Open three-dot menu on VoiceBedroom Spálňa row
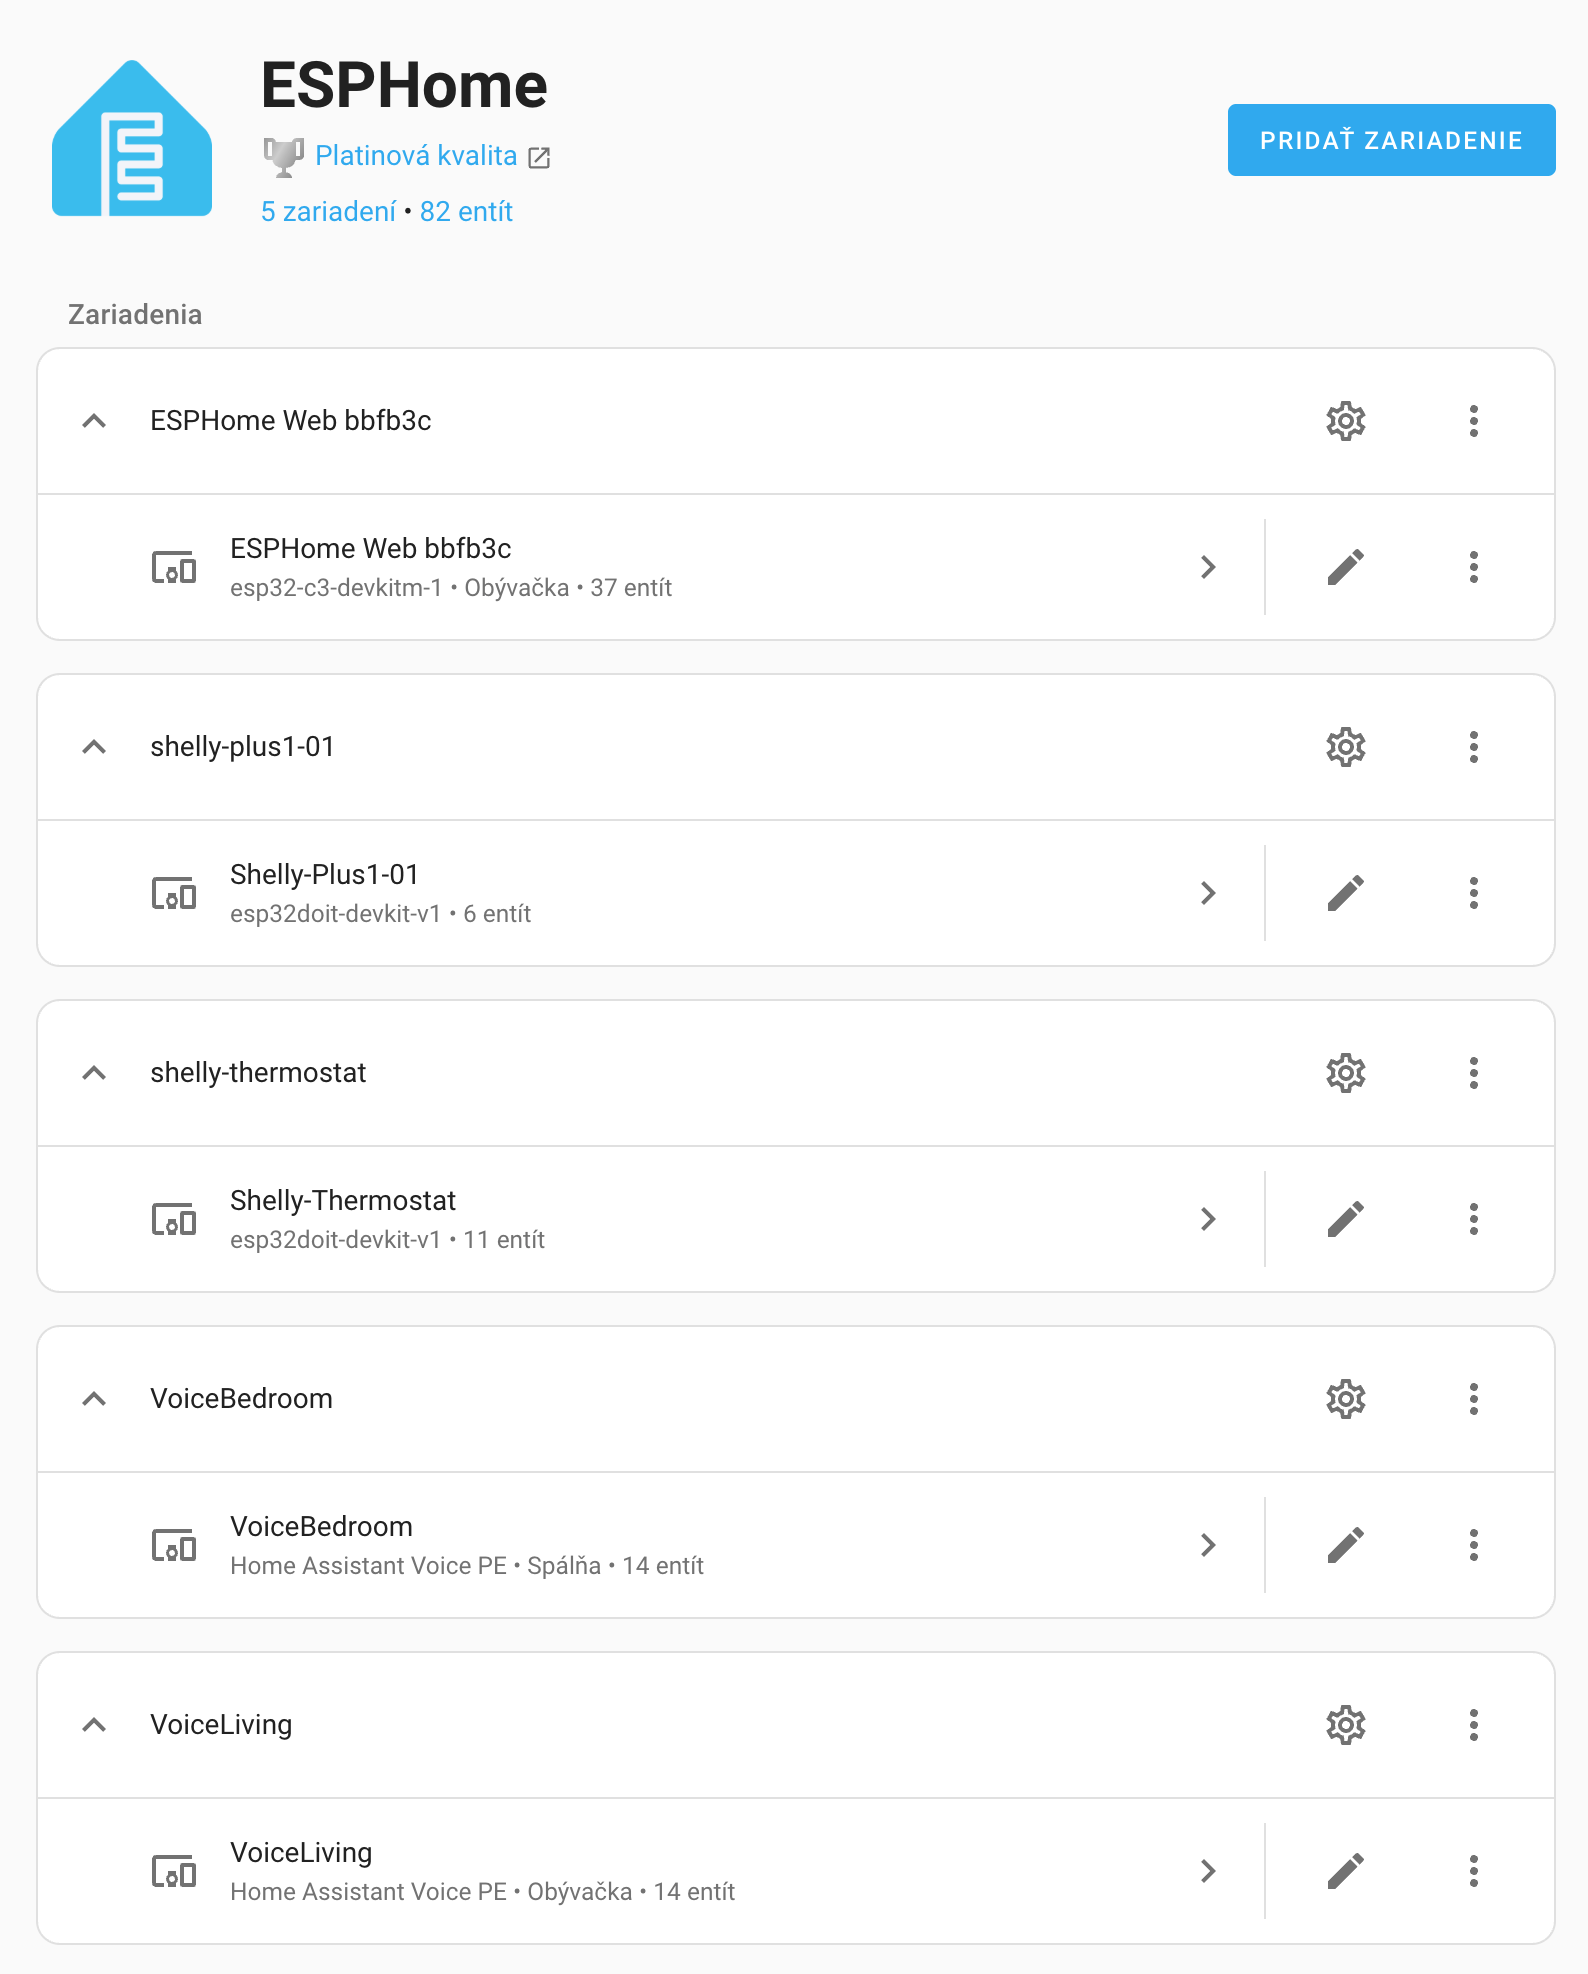1588x1974 pixels. pos(1474,1545)
